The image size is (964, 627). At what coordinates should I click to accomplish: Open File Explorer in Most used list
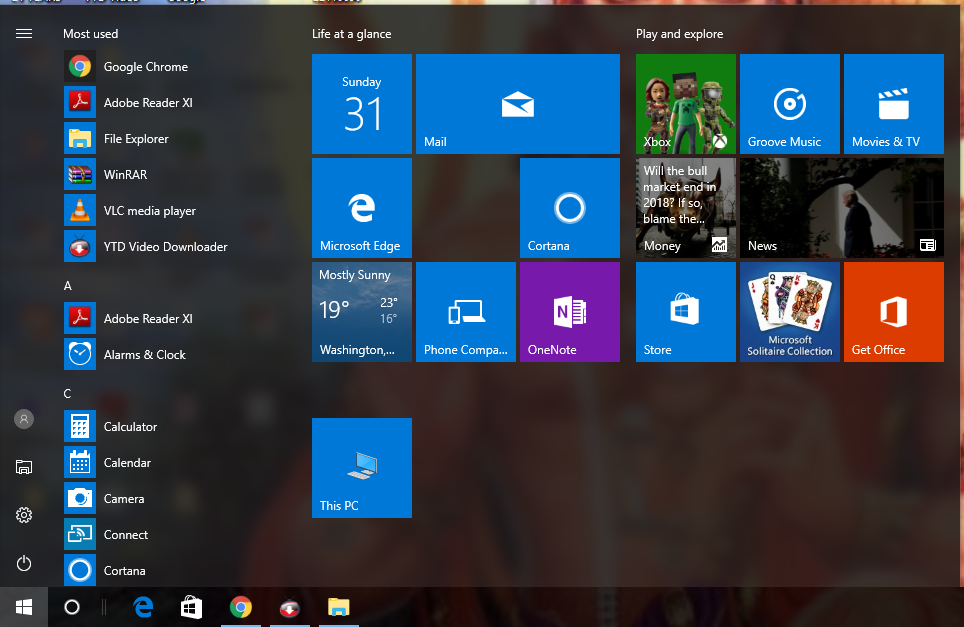pos(148,138)
